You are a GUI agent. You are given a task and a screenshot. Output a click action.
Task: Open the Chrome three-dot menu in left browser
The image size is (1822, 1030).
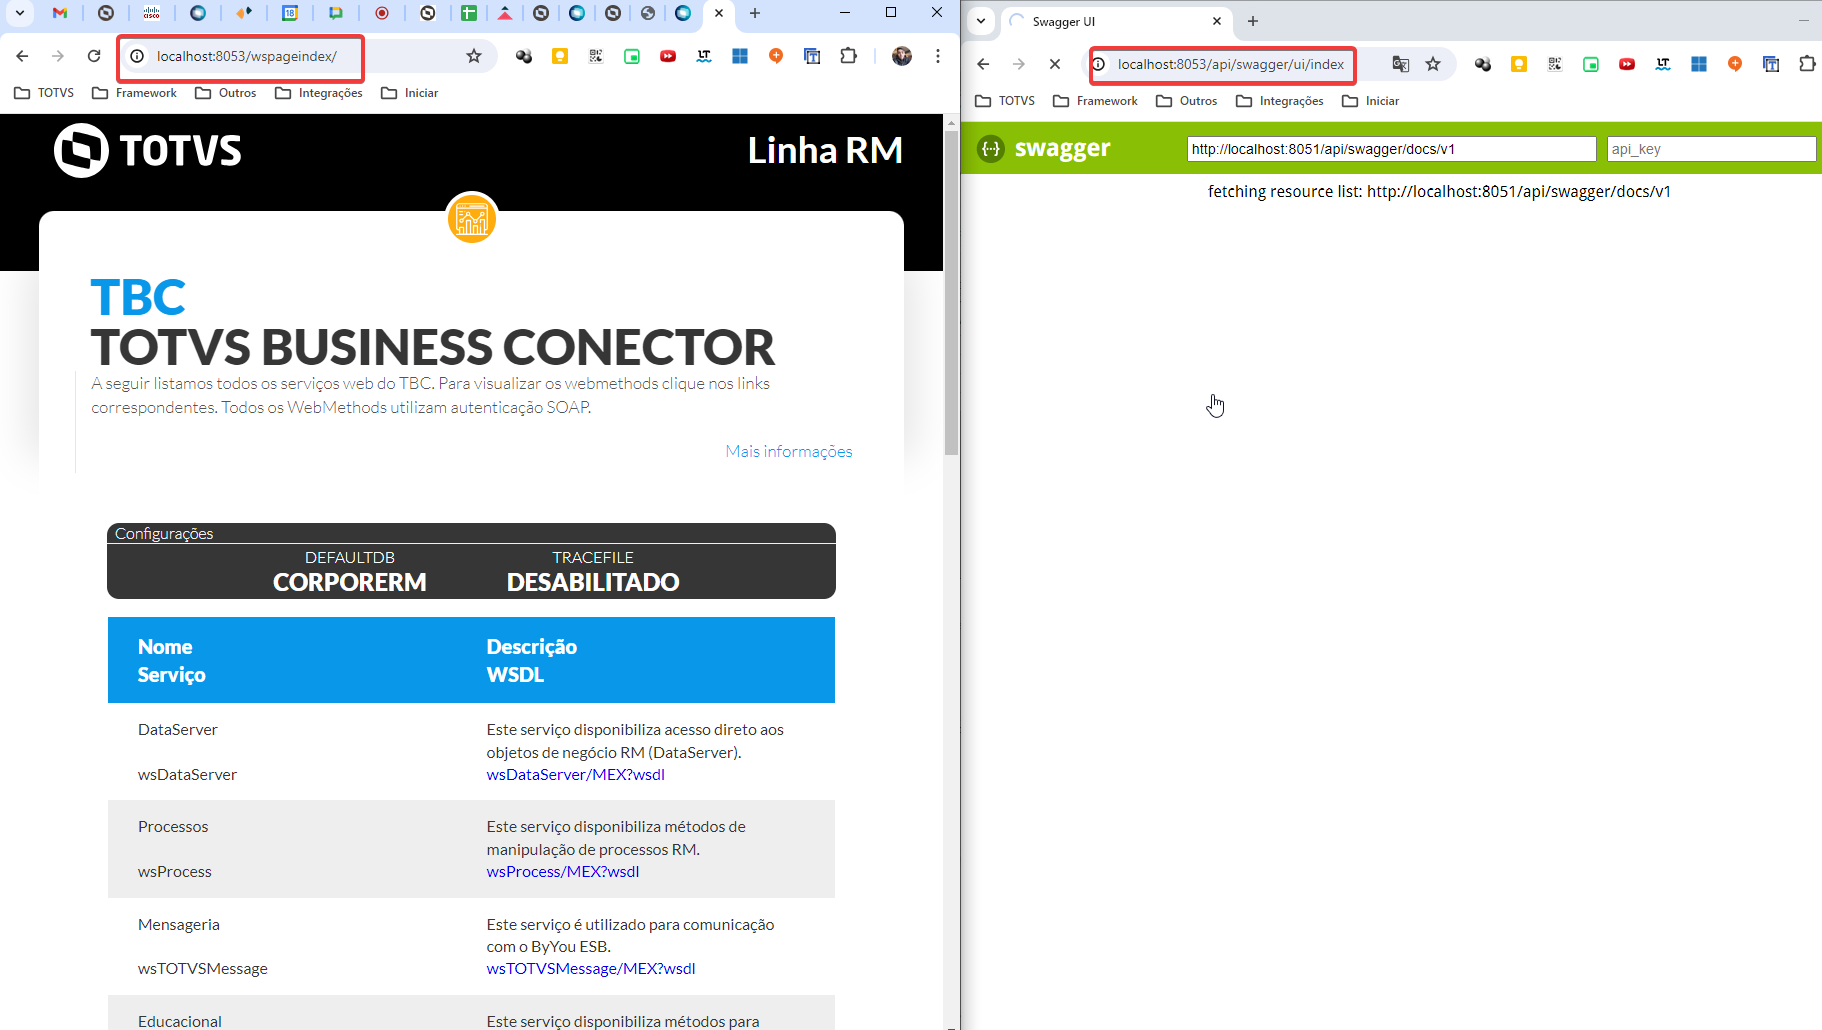(938, 56)
